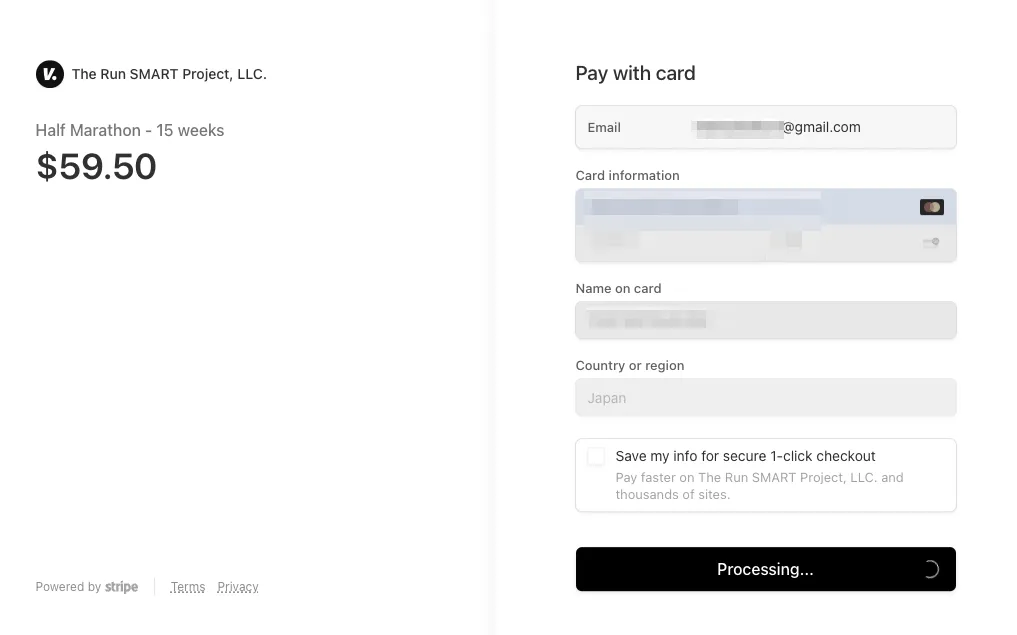The width and height of the screenshot is (1017, 635).
Task: Click the card CVC field
Action: [x=850, y=242]
